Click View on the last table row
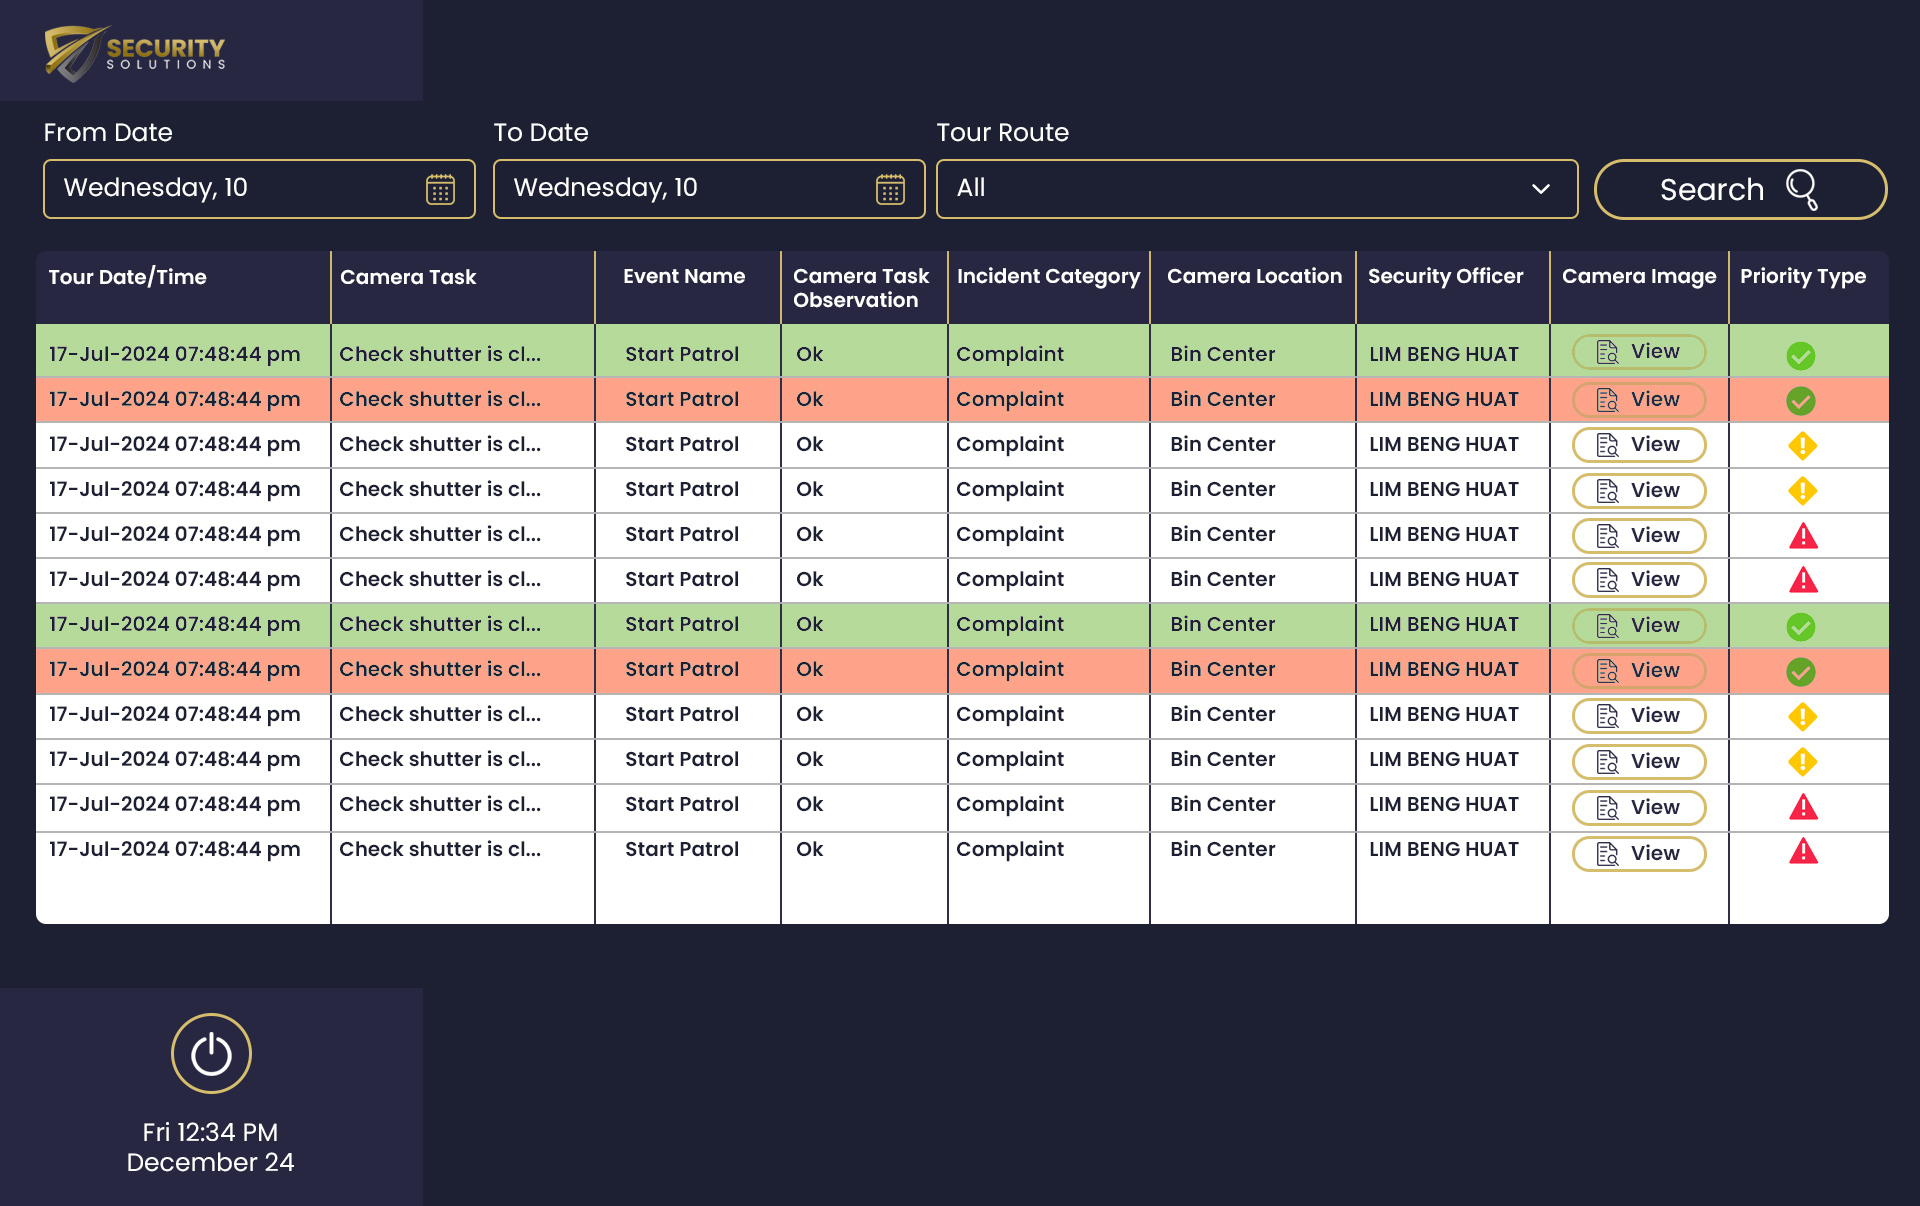The height and width of the screenshot is (1206, 1920). 1638,853
